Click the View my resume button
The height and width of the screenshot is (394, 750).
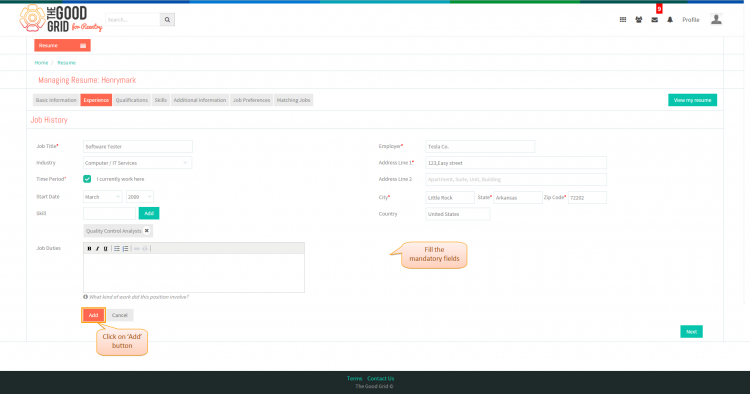click(x=692, y=100)
